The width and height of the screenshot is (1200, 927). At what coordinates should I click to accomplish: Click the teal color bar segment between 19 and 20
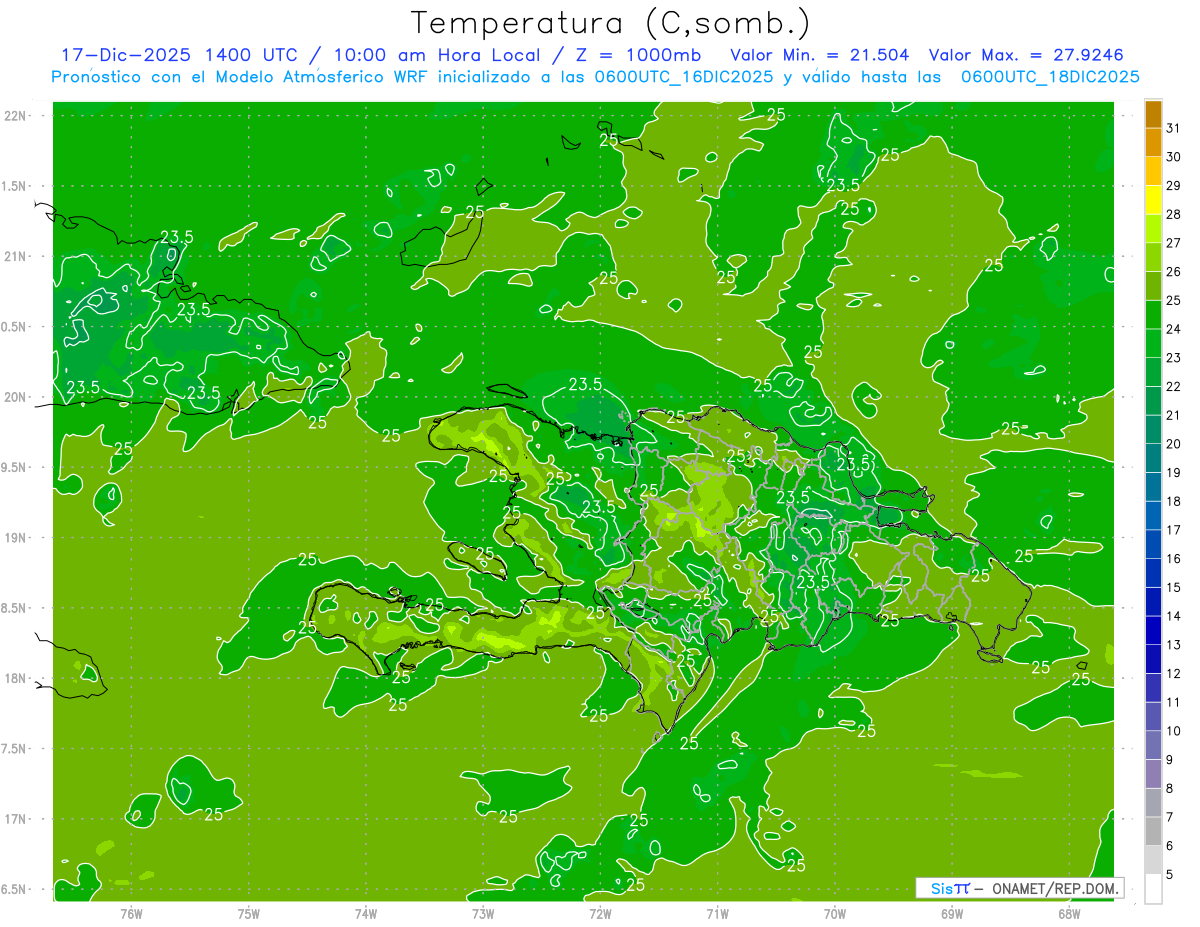[x=1153, y=459]
